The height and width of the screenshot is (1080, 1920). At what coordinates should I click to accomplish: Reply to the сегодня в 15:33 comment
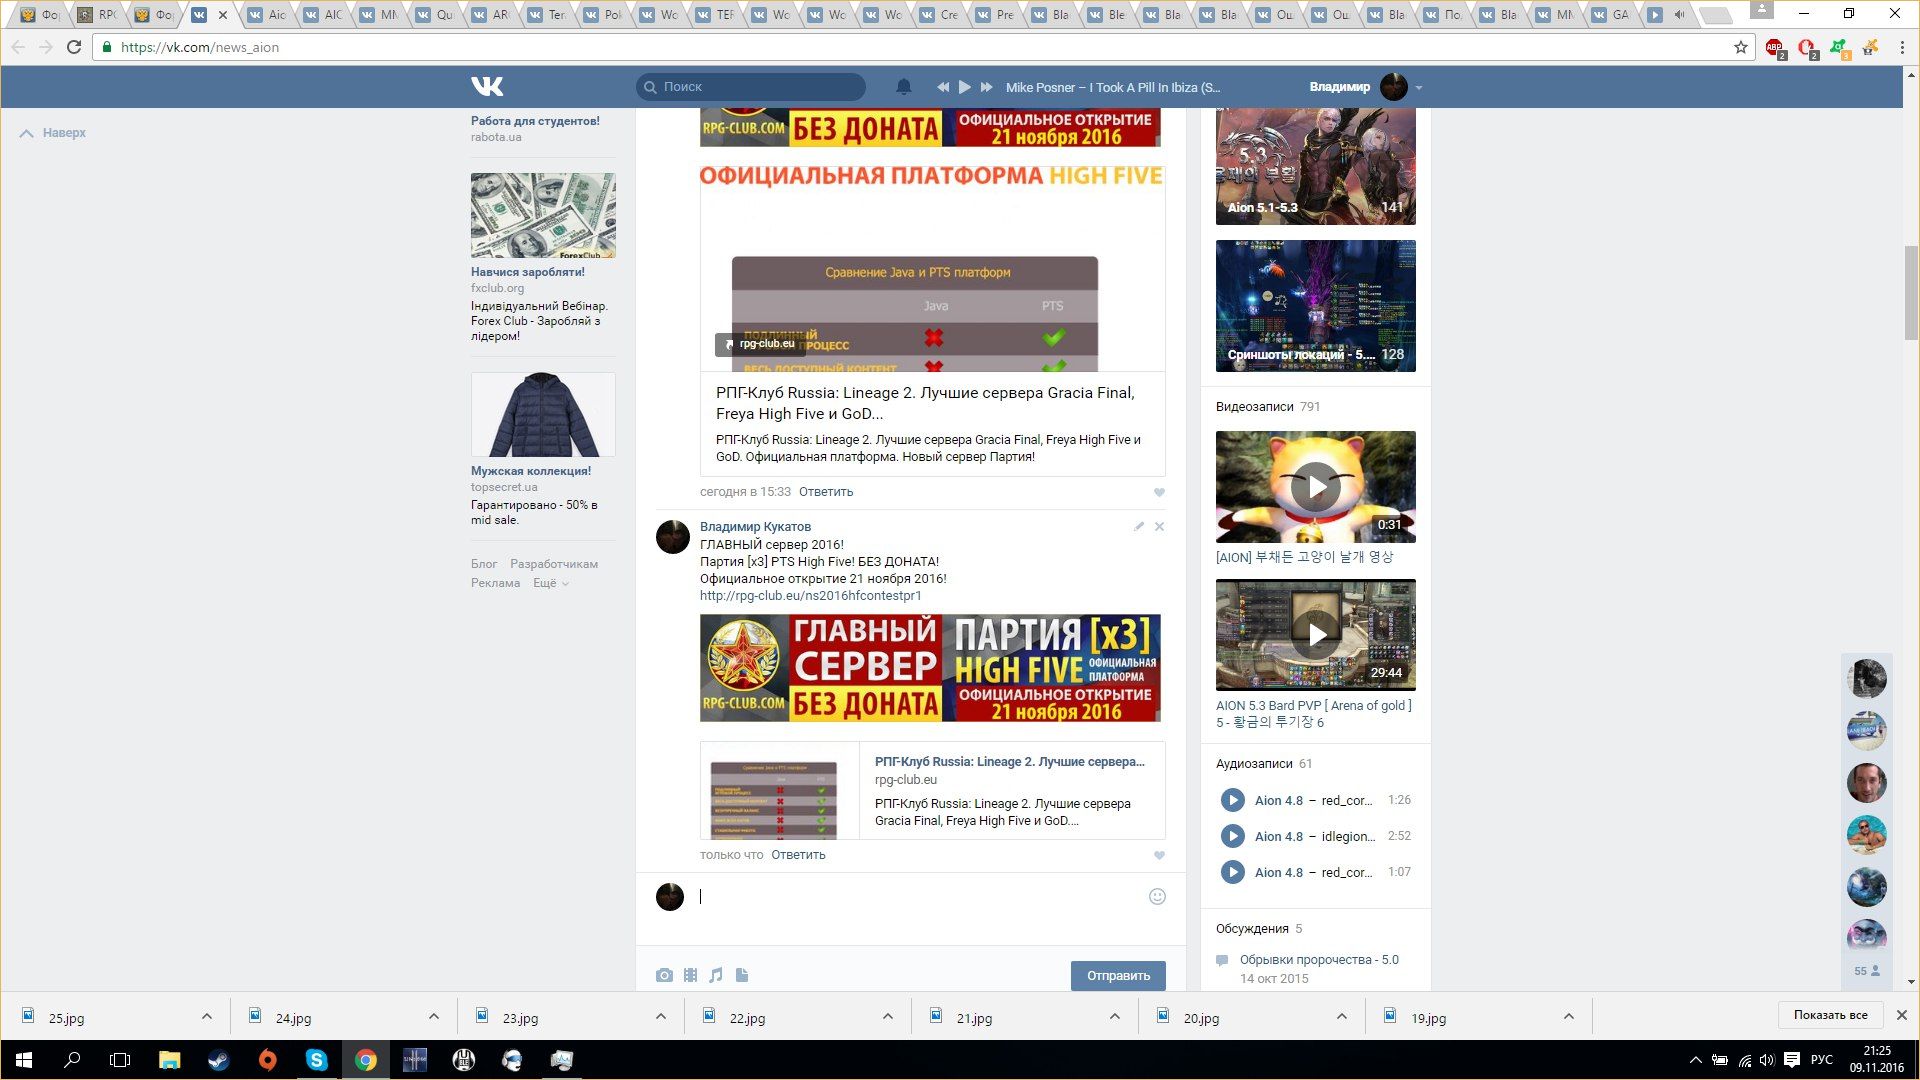click(x=826, y=492)
